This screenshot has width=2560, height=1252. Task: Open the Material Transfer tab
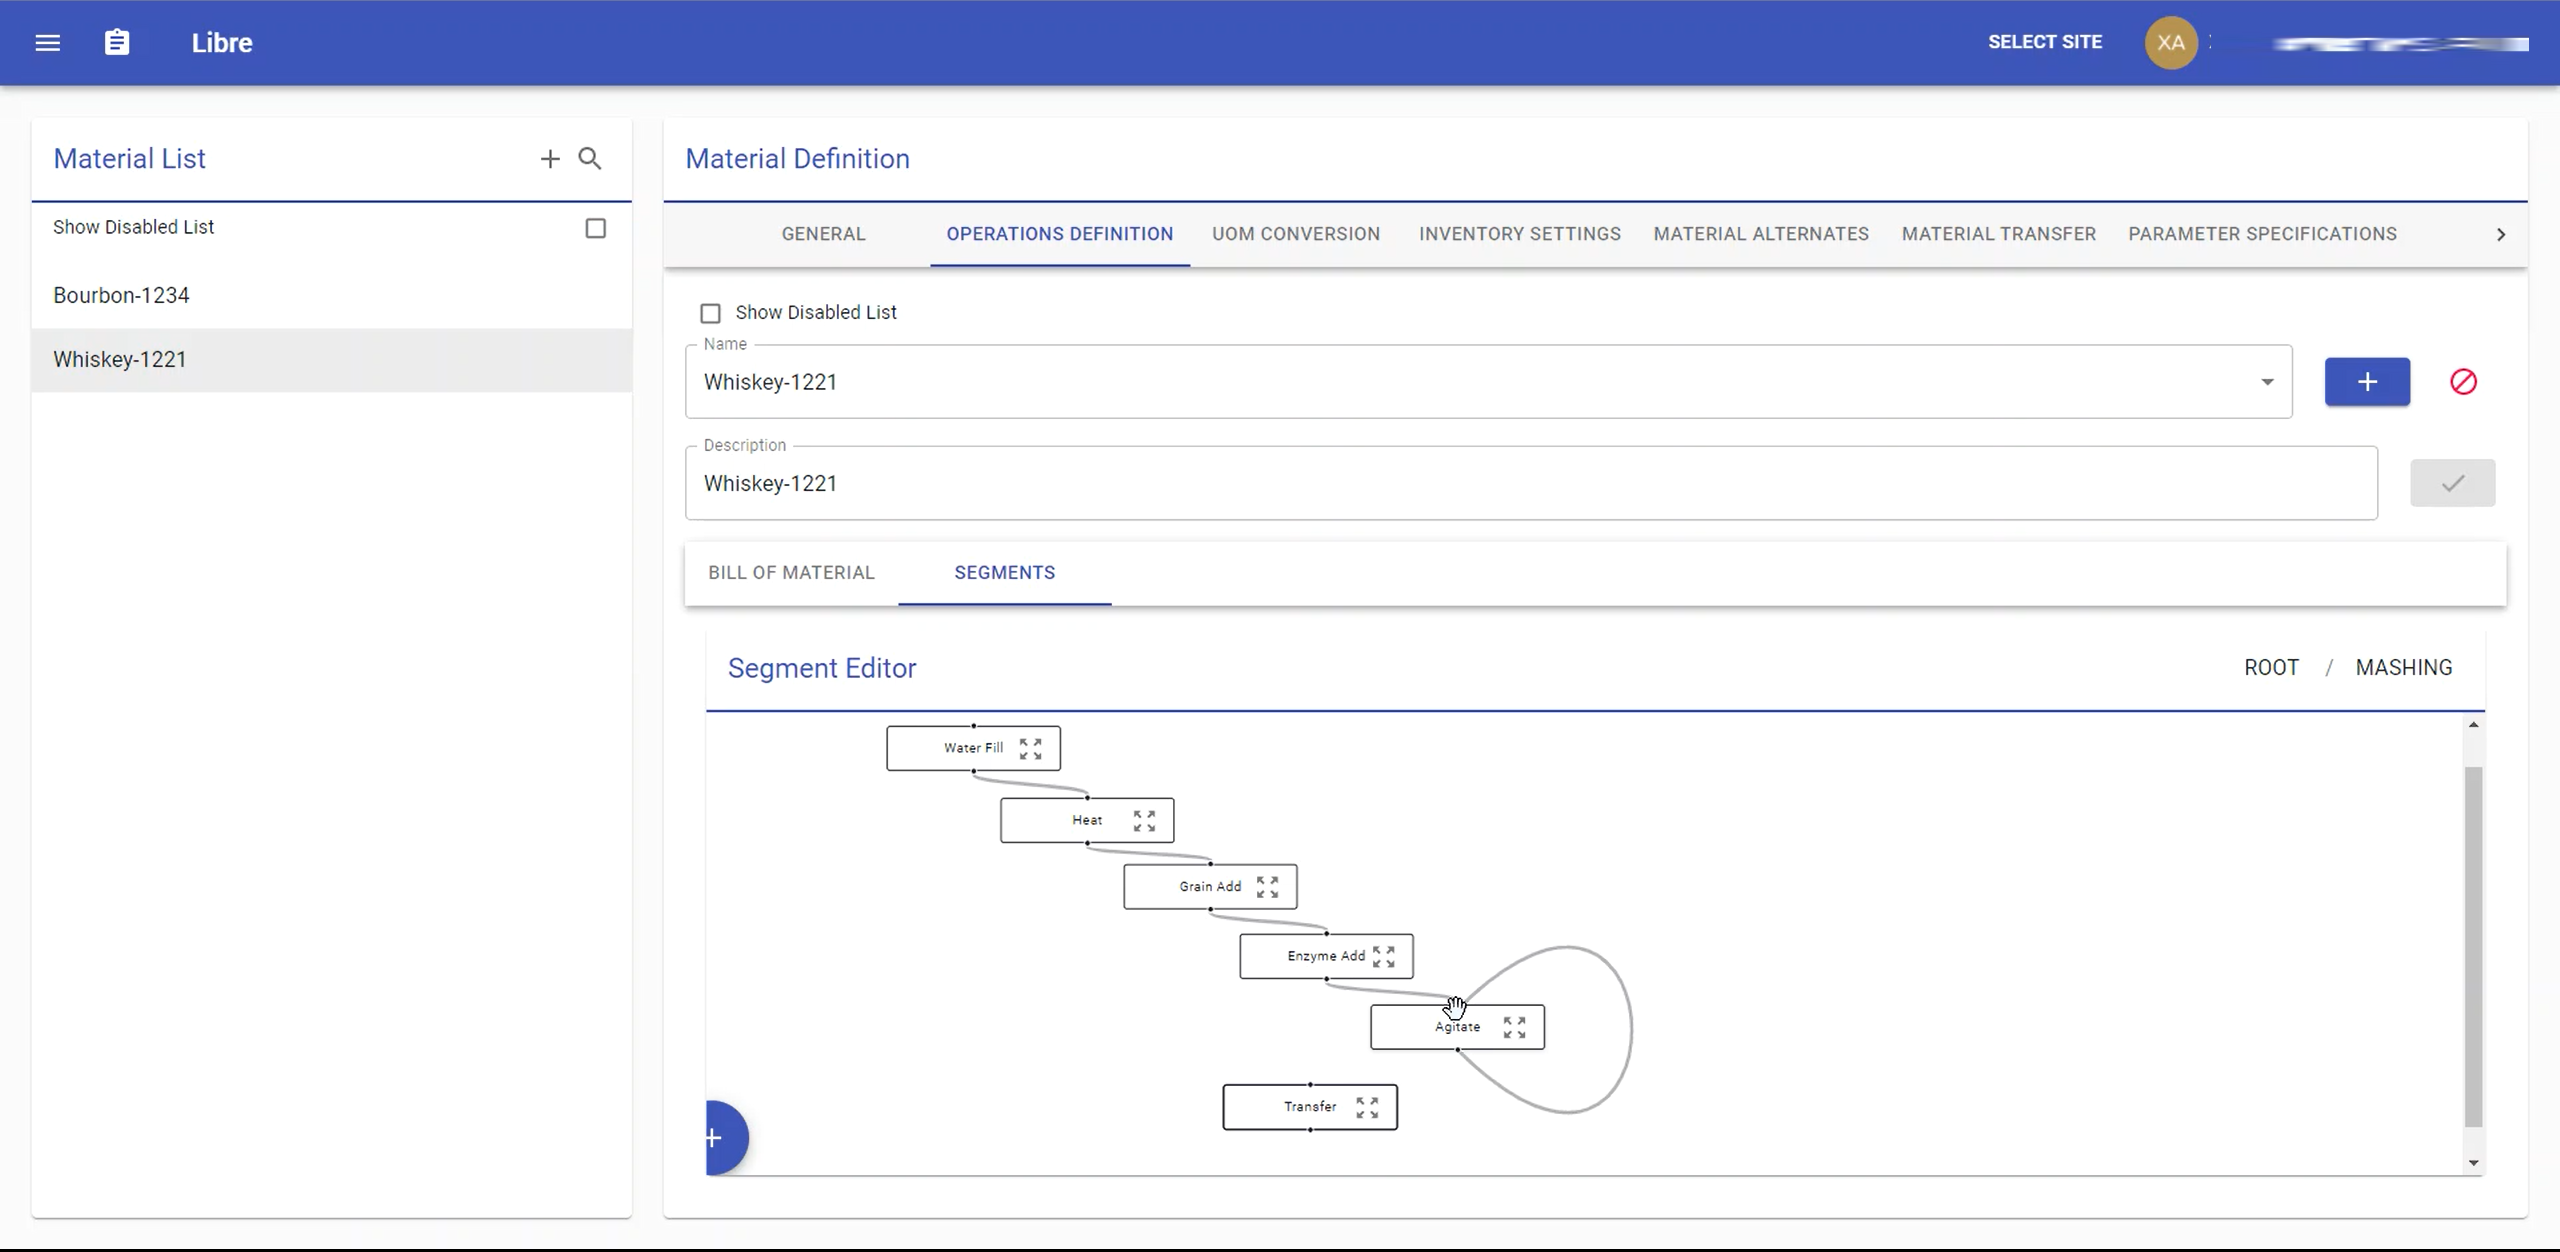point(1998,234)
